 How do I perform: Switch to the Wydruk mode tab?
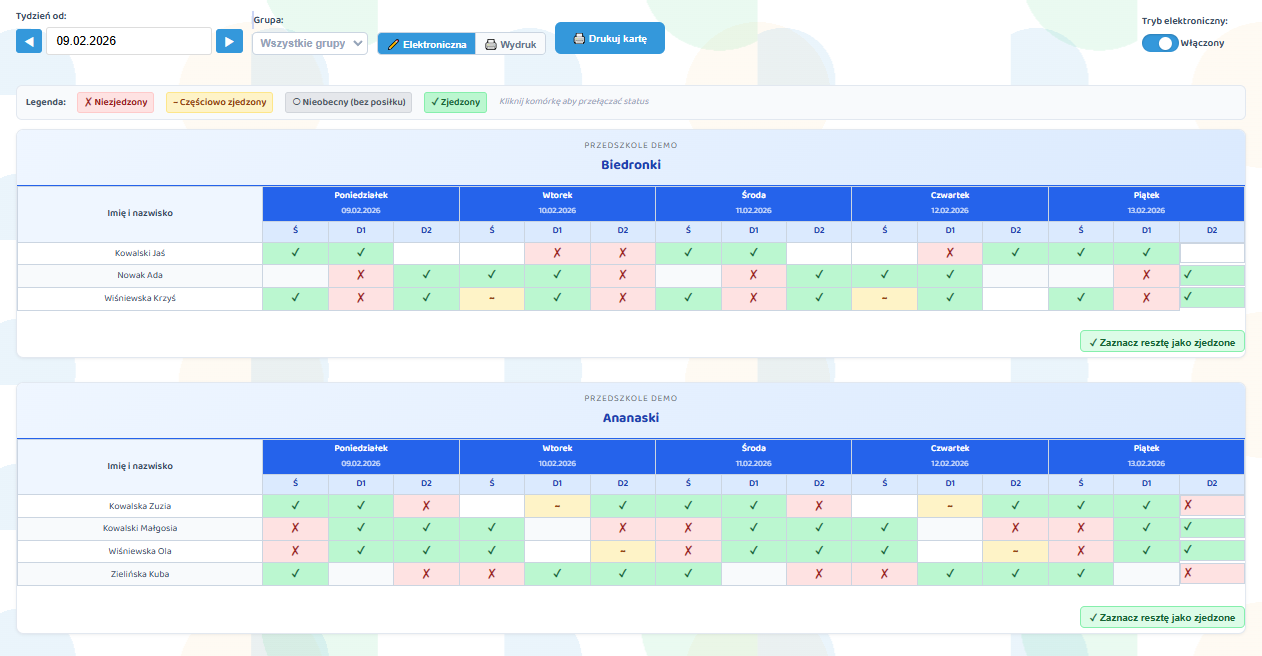pyautogui.click(x=510, y=45)
